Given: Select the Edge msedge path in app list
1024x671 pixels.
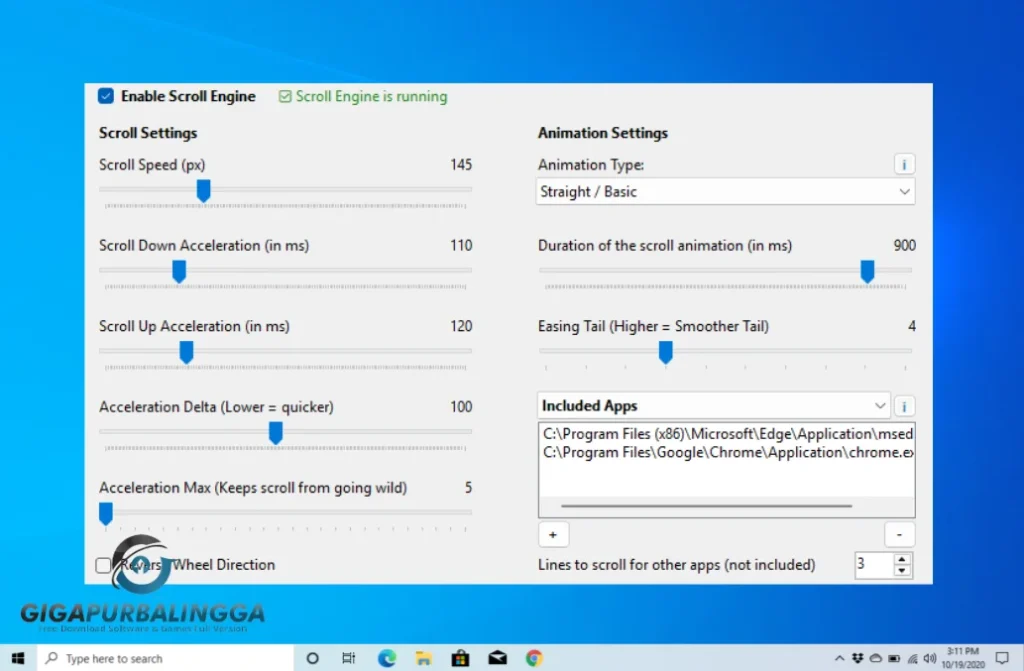Looking at the screenshot, I should click(727, 434).
